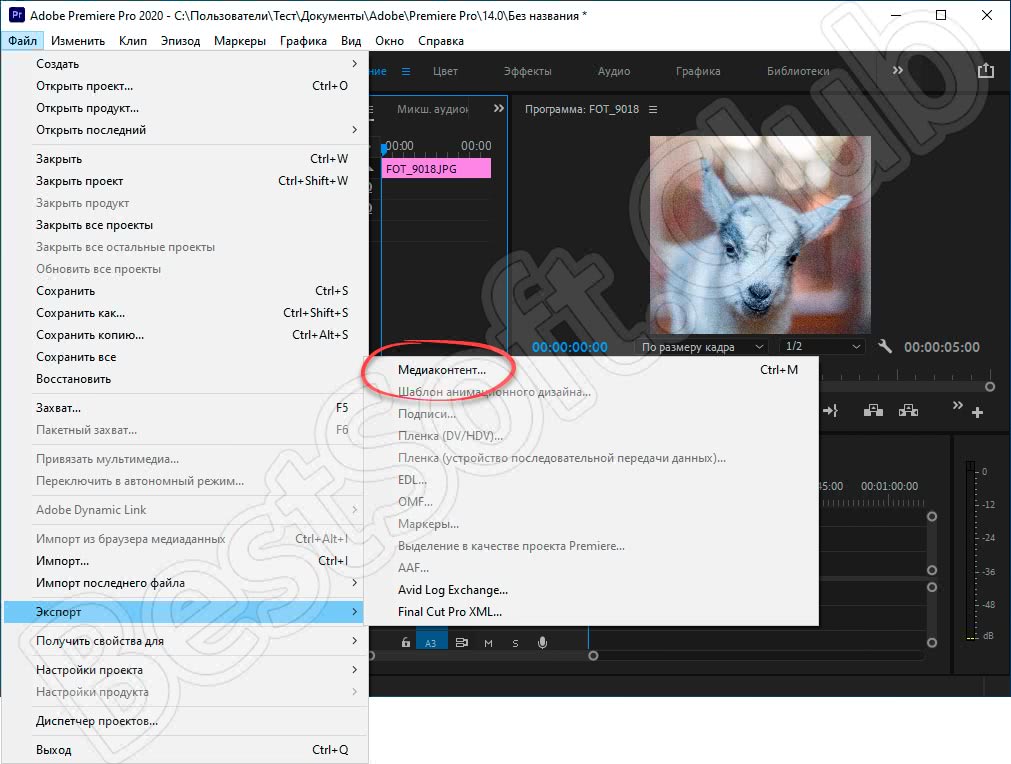Select Final Cut Pro XML export option
1011x764 pixels.
pyautogui.click(x=449, y=612)
